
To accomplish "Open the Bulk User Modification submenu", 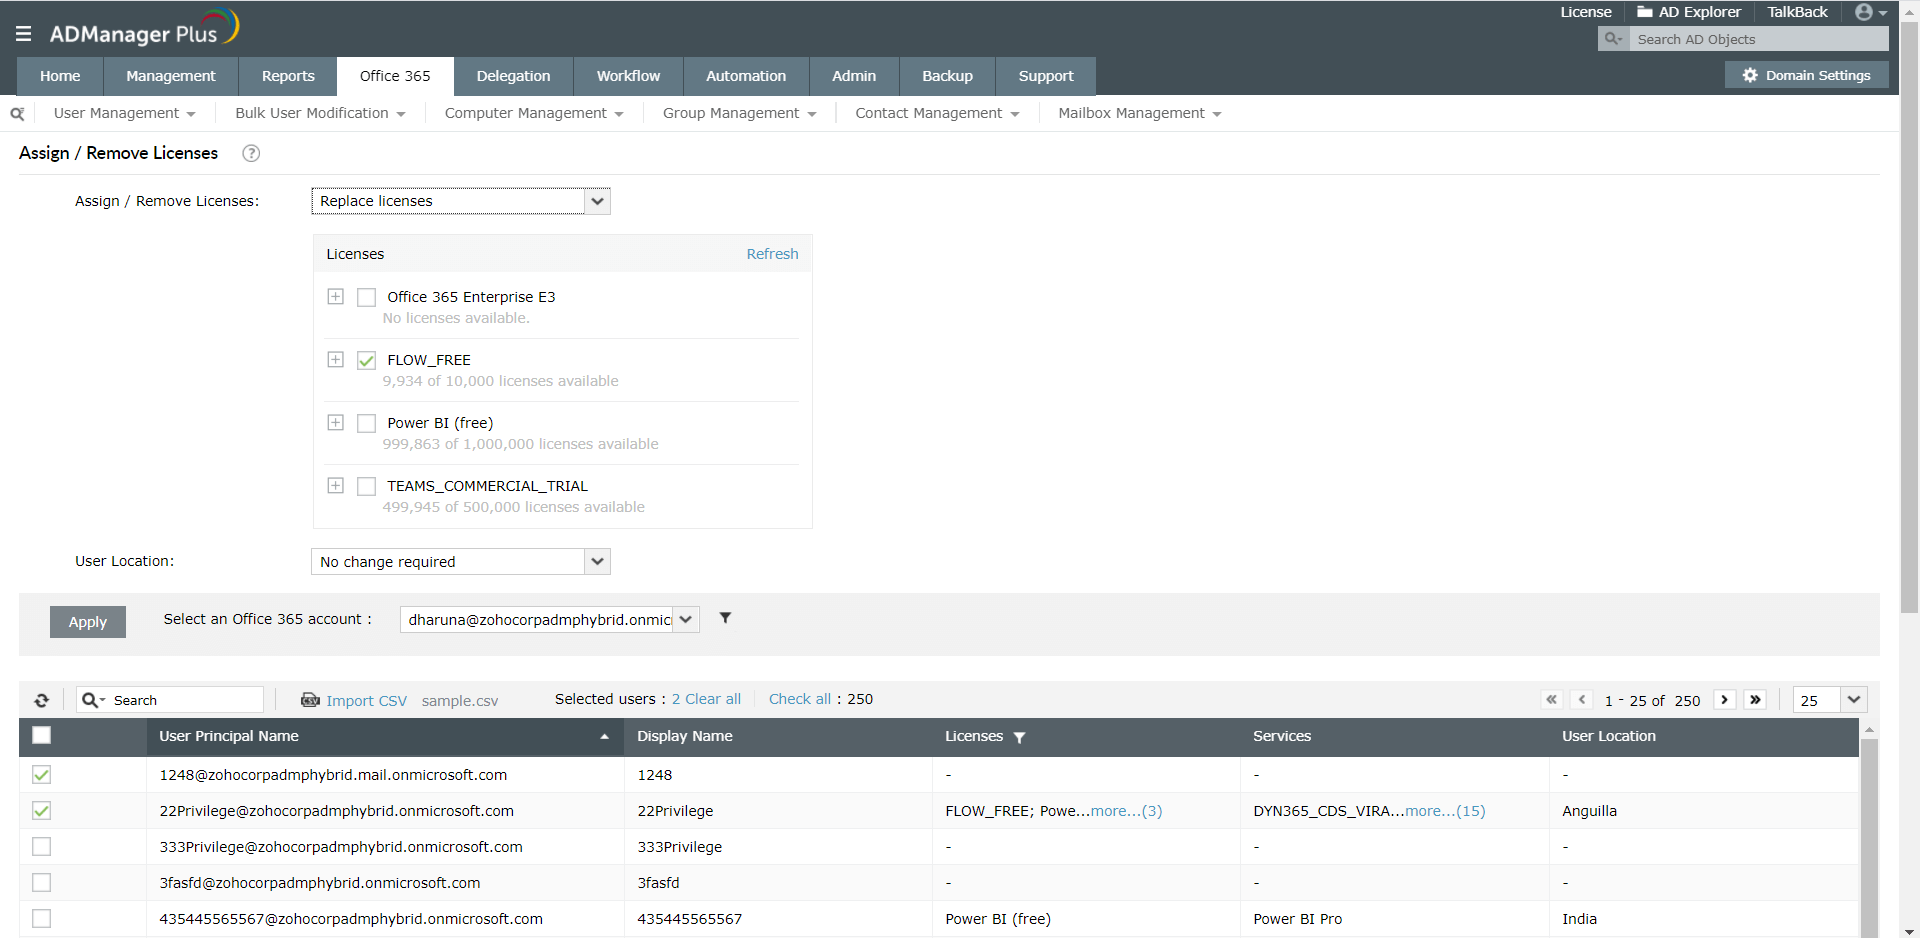I will tap(320, 114).
